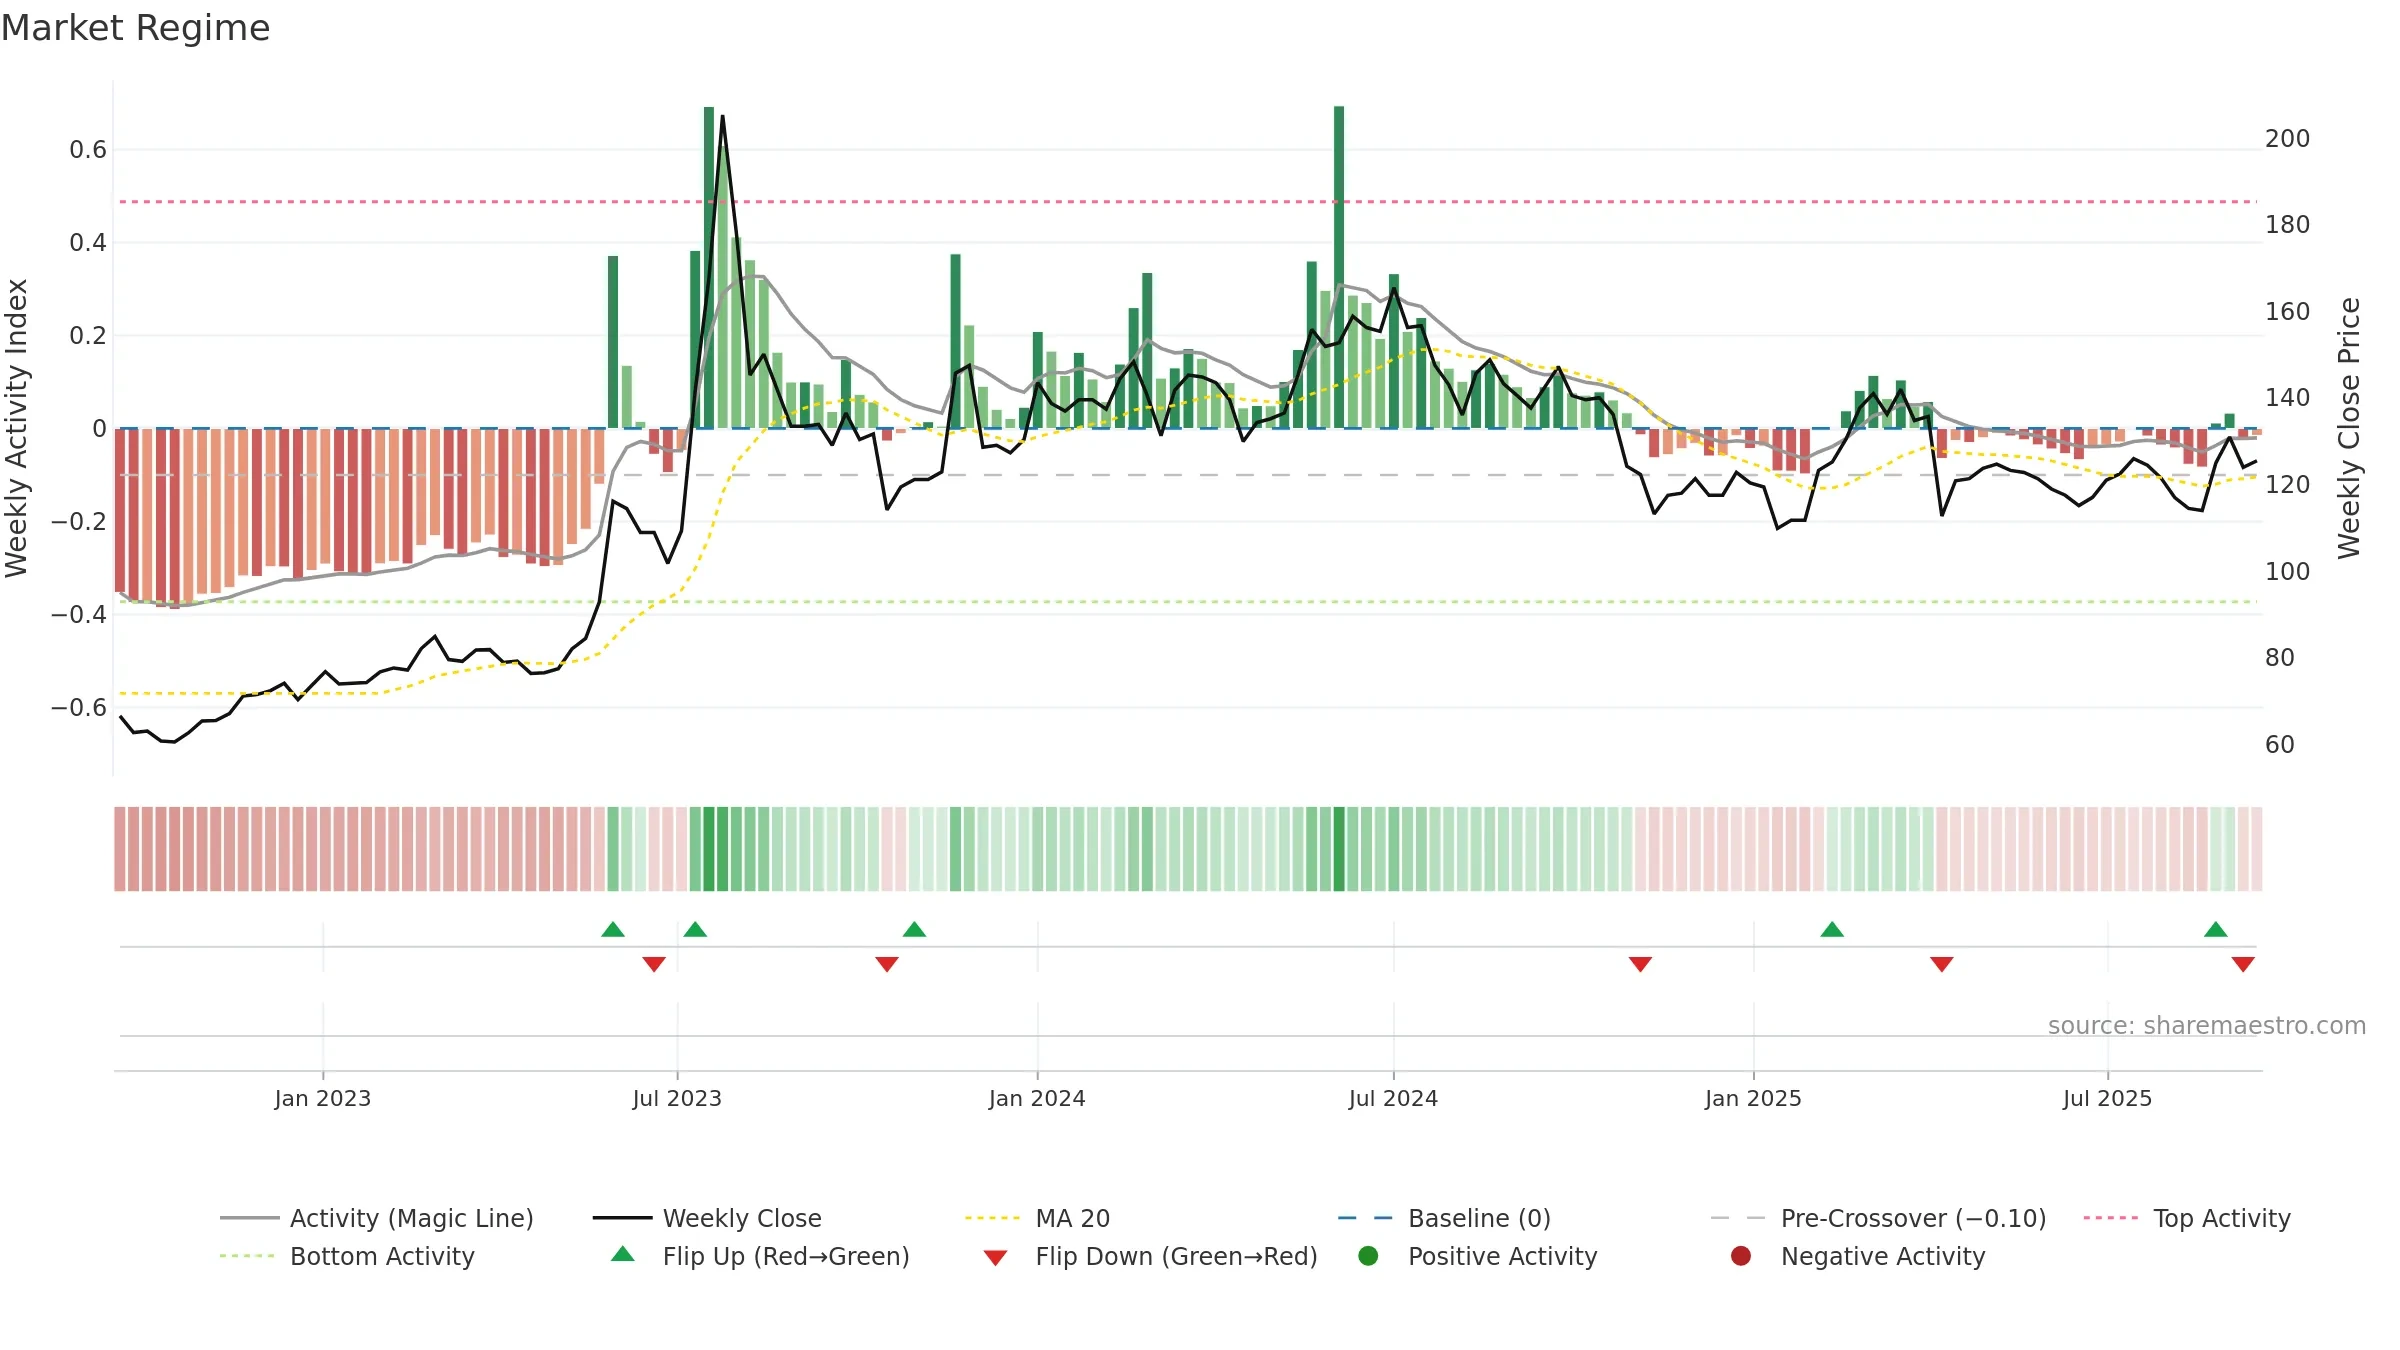
Task: Click the dark red Negative Activity circle icon
Action: tap(1741, 1256)
